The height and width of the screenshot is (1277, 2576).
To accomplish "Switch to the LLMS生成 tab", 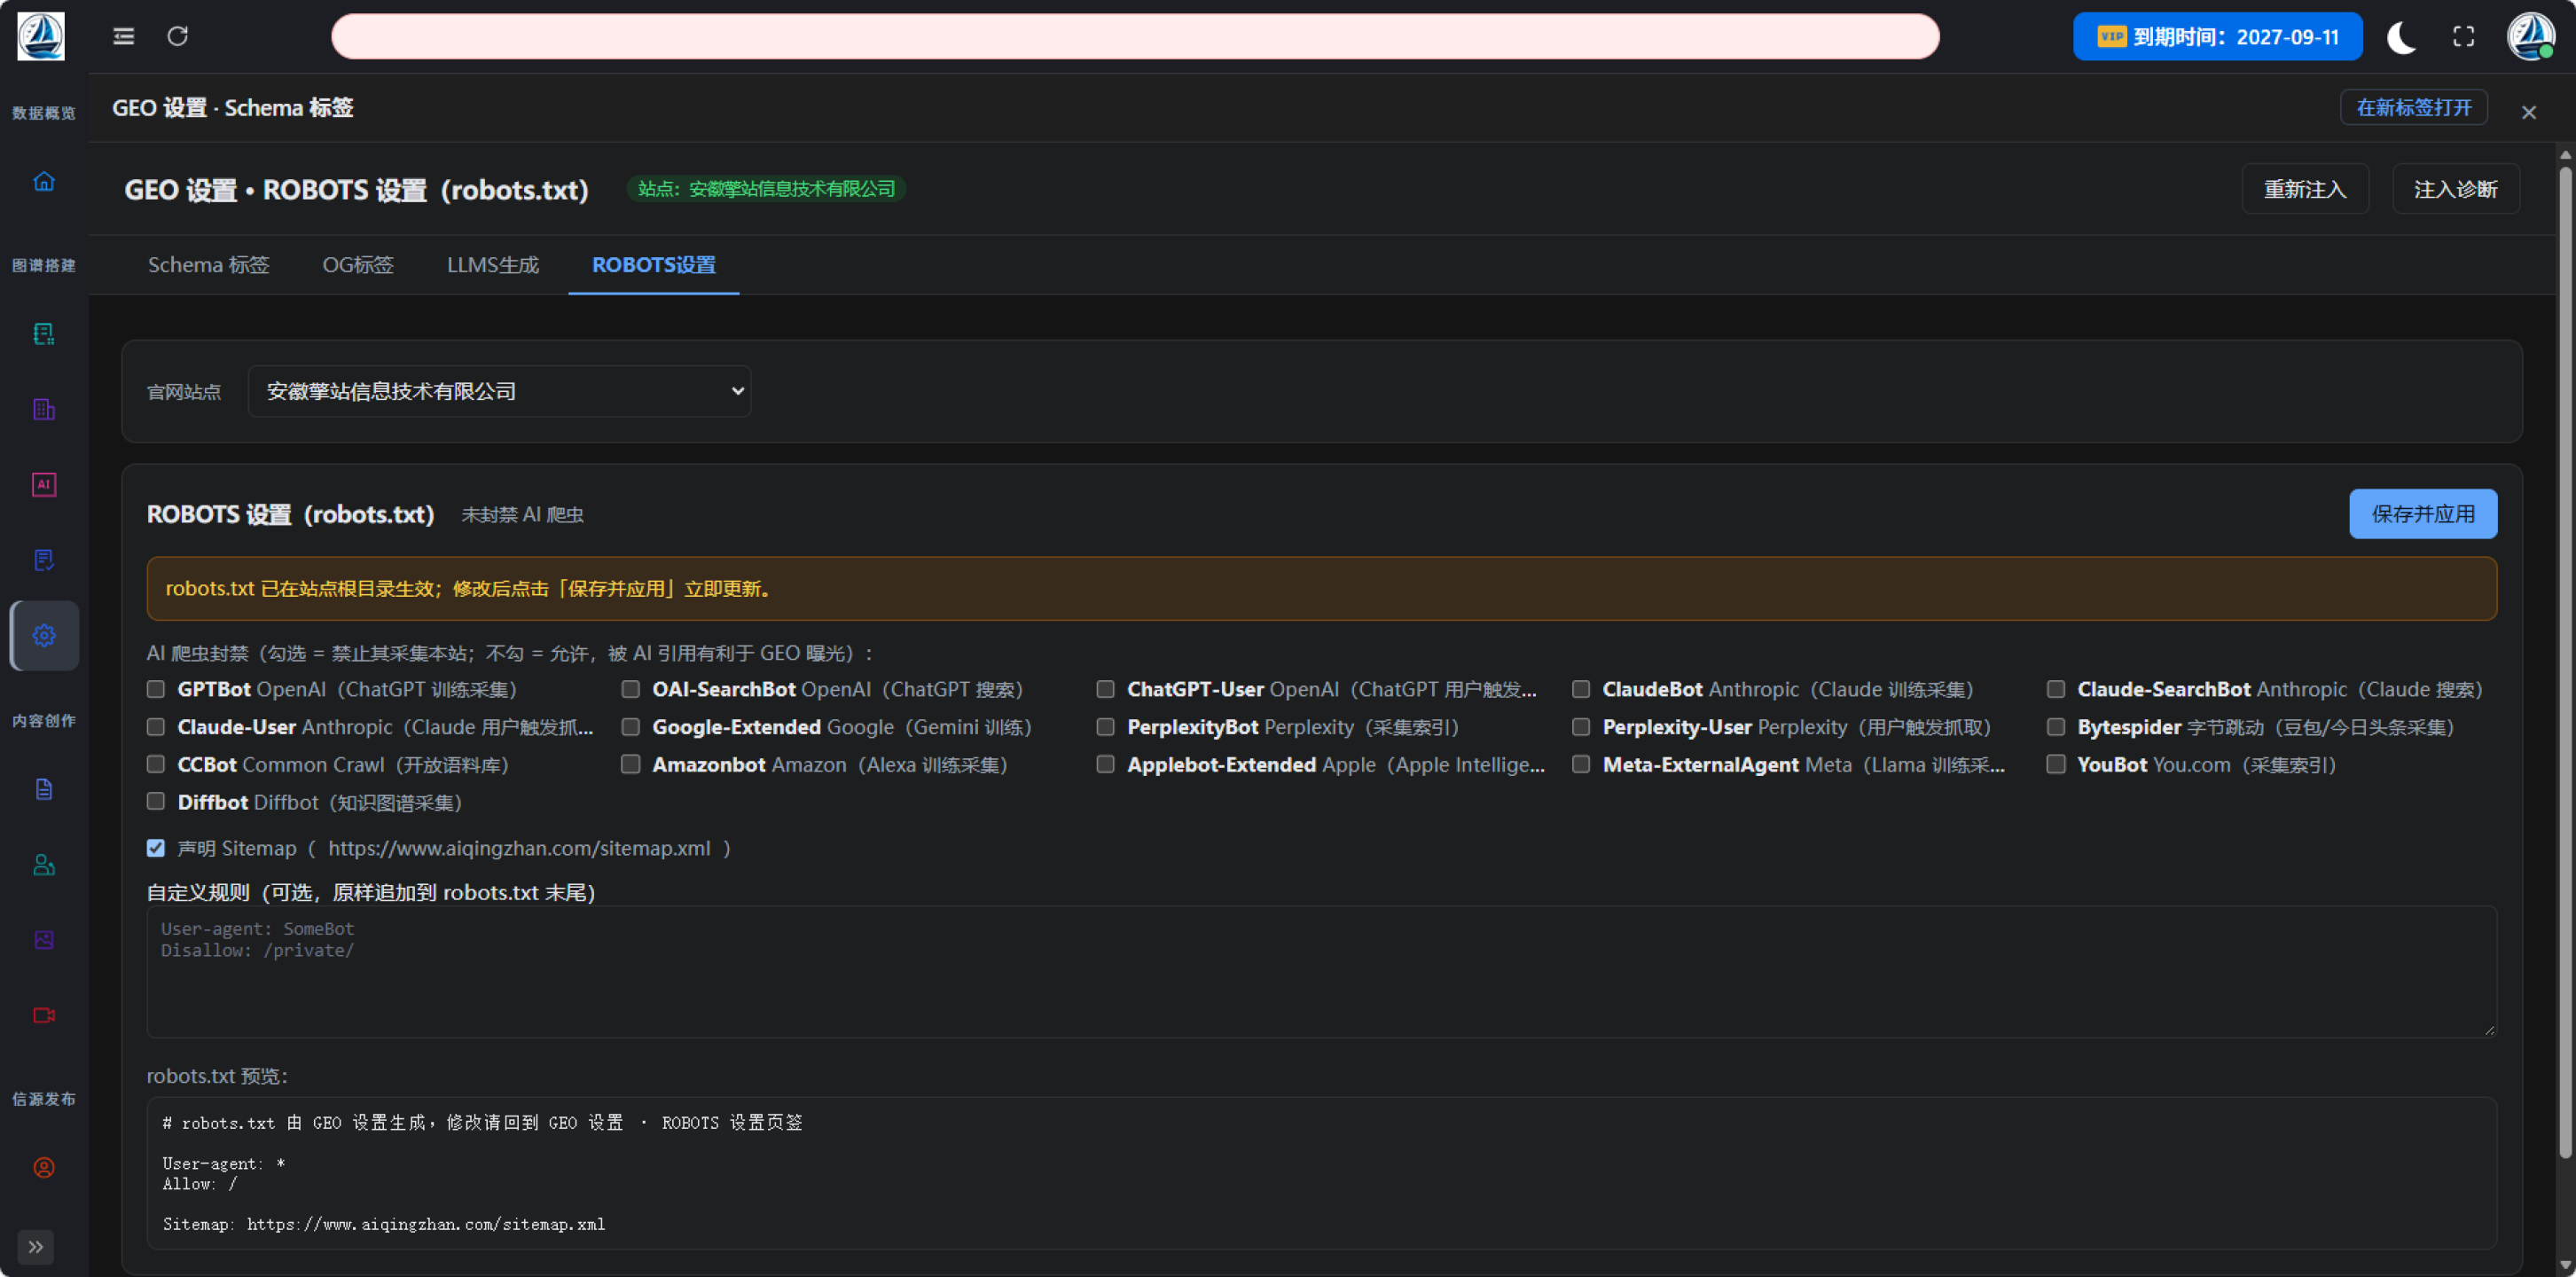I will pyautogui.click(x=493, y=265).
